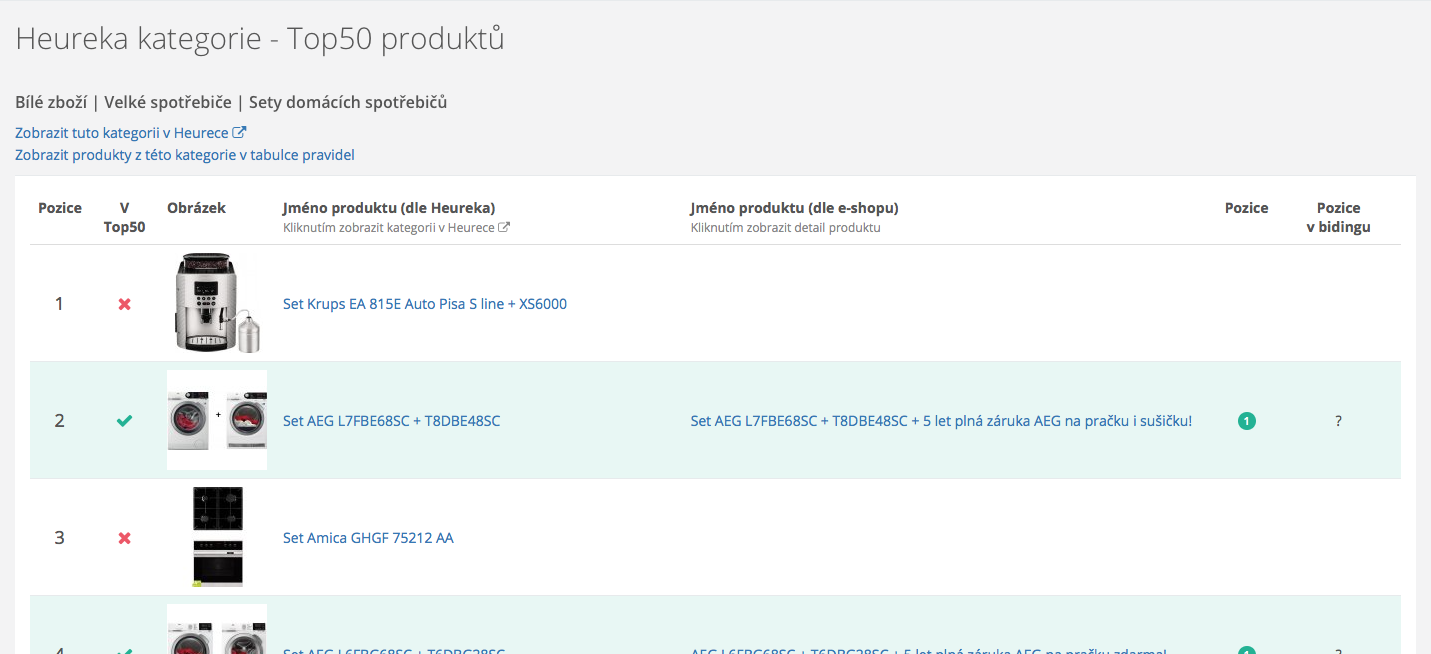This screenshot has height=654, width=1431.
Task: Open Set Amica GHGF 75212 AA link
Action: click(x=368, y=538)
